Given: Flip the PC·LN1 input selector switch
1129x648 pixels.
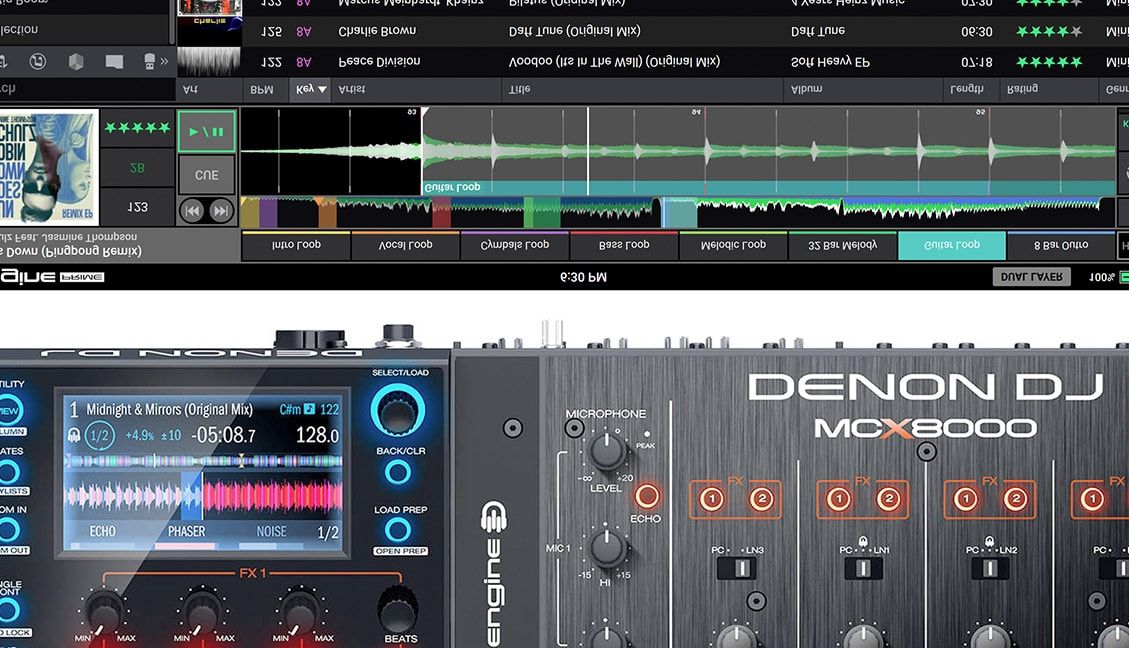Looking at the screenshot, I should coord(863,568).
